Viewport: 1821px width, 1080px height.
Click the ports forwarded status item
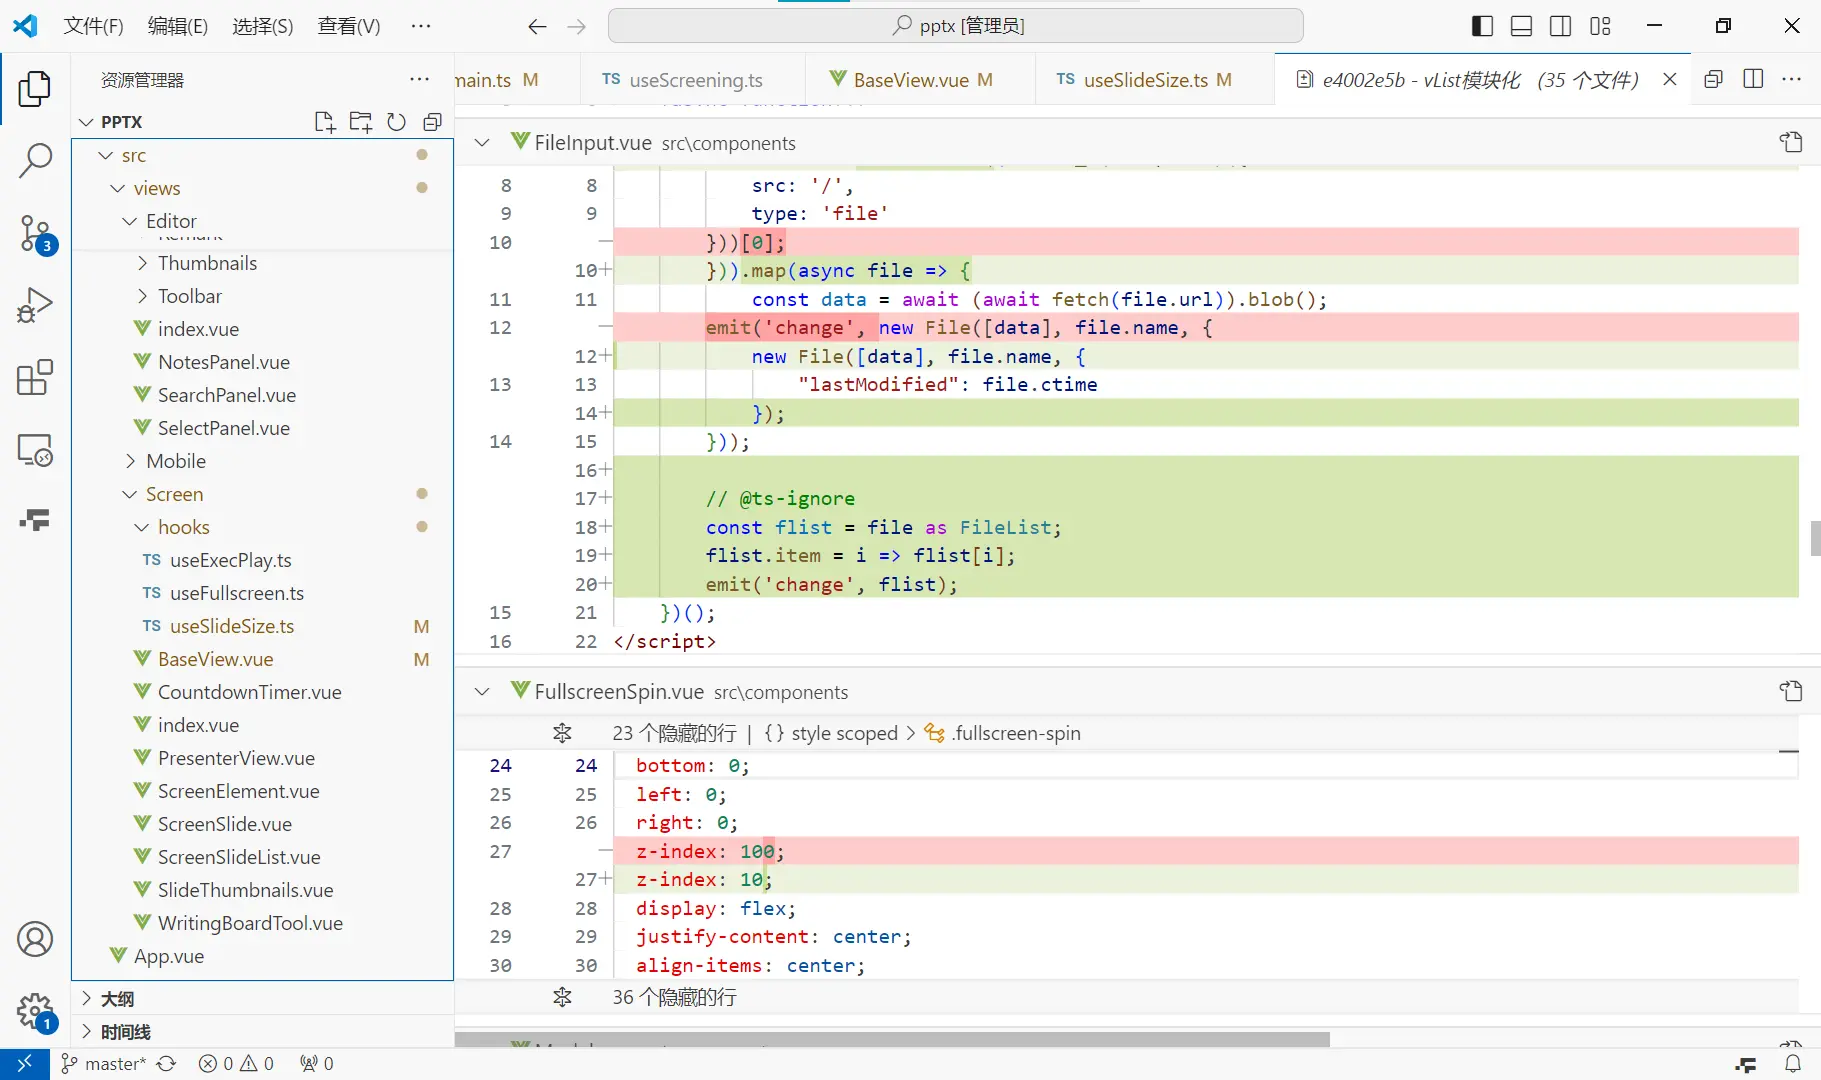[317, 1064]
